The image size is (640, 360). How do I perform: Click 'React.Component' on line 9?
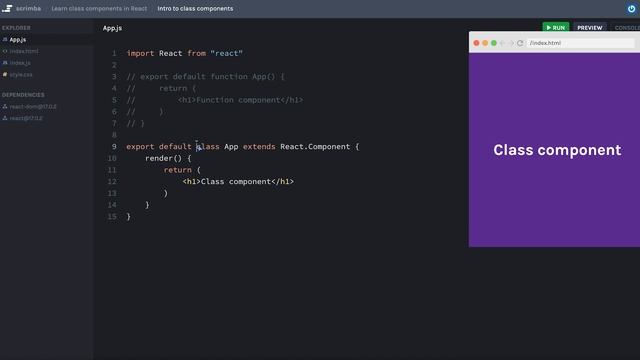[x=315, y=147]
